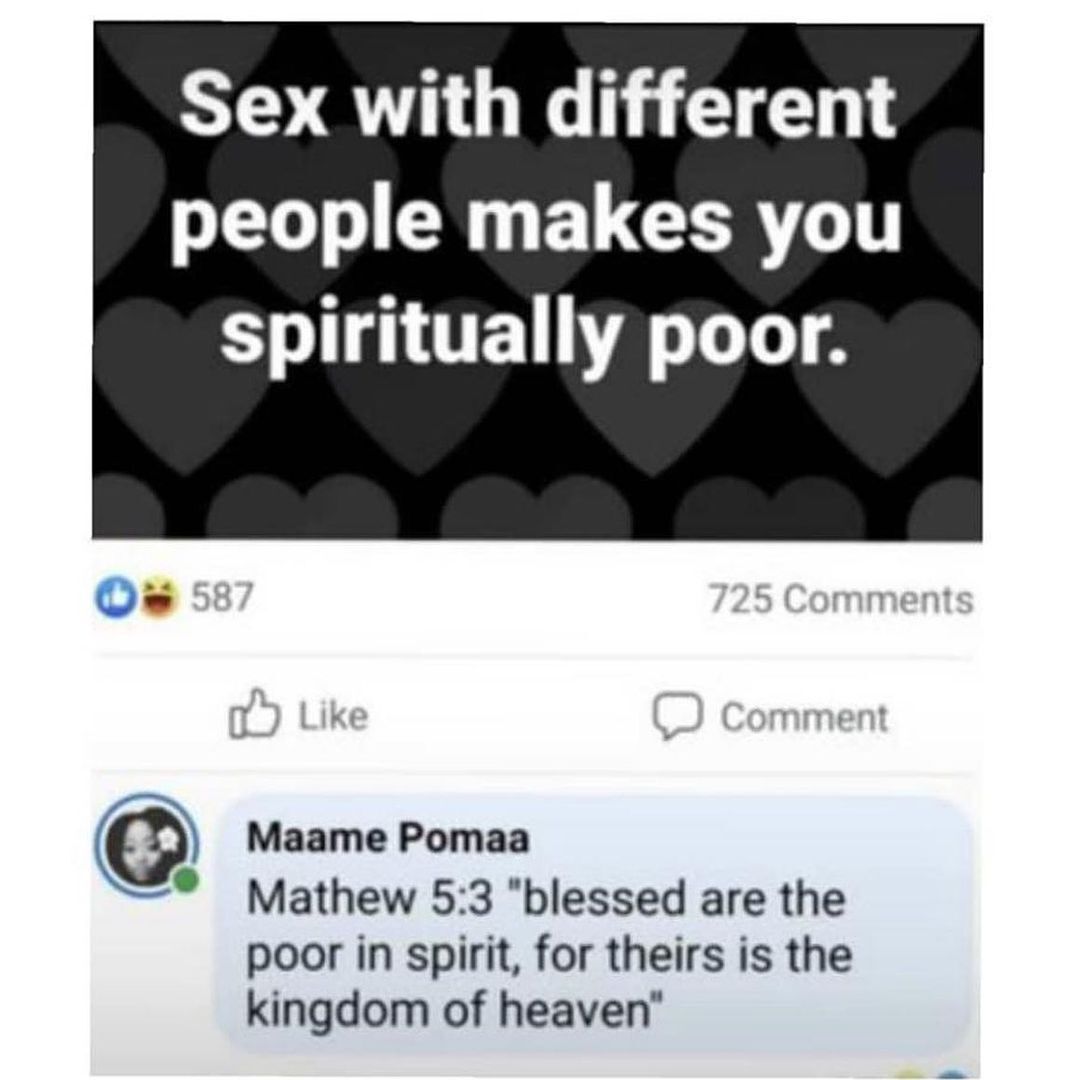Open the 725 Comments link
Screen dimensions: 1080x1080
point(840,600)
